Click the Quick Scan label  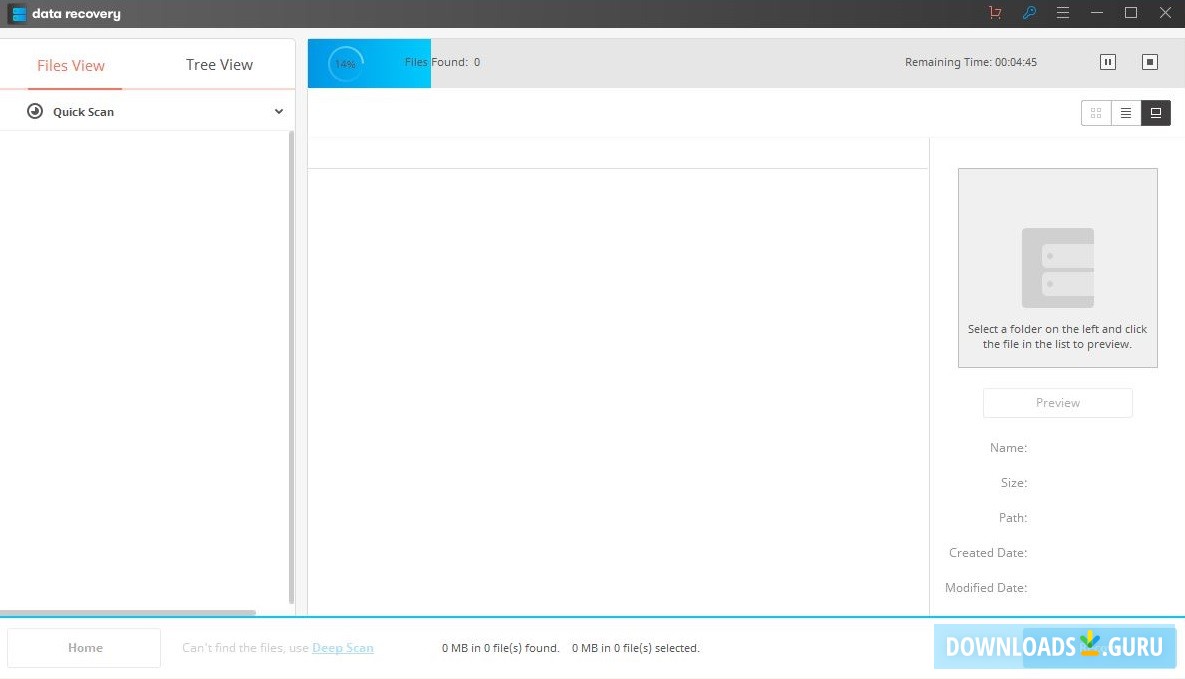[x=83, y=112]
